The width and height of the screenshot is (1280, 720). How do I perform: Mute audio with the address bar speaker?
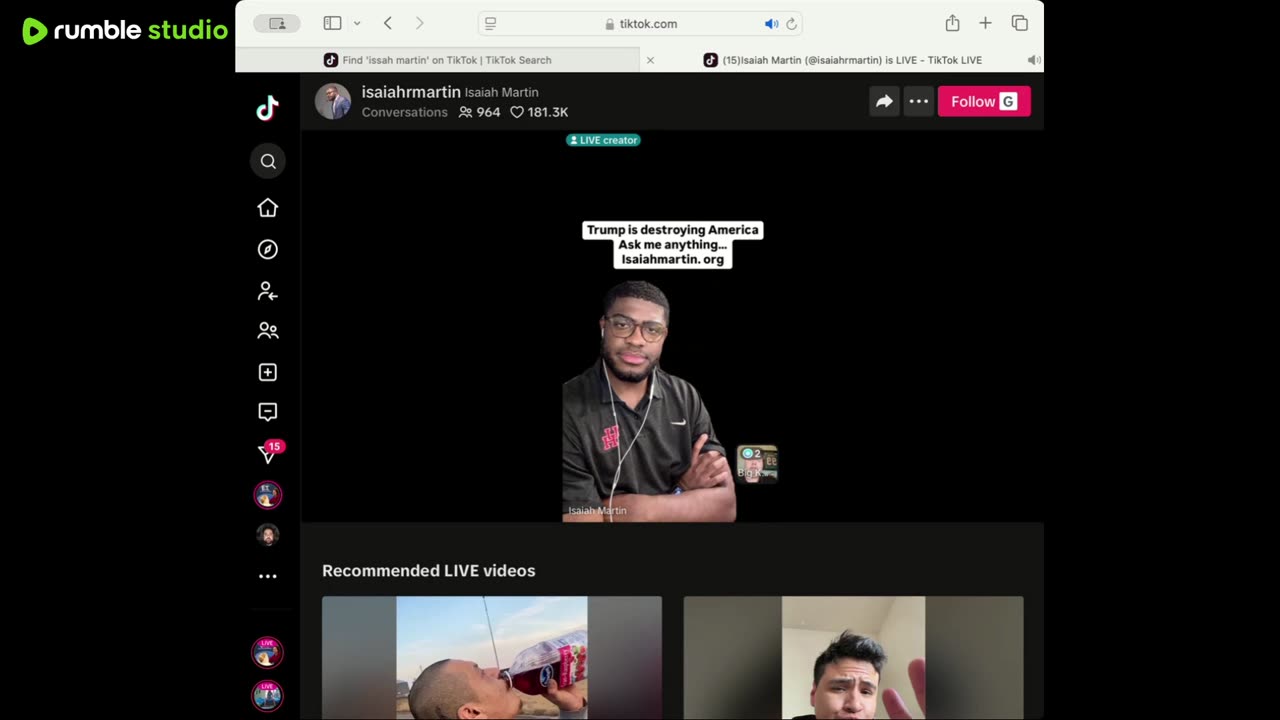pyautogui.click(x=771, y=24)
